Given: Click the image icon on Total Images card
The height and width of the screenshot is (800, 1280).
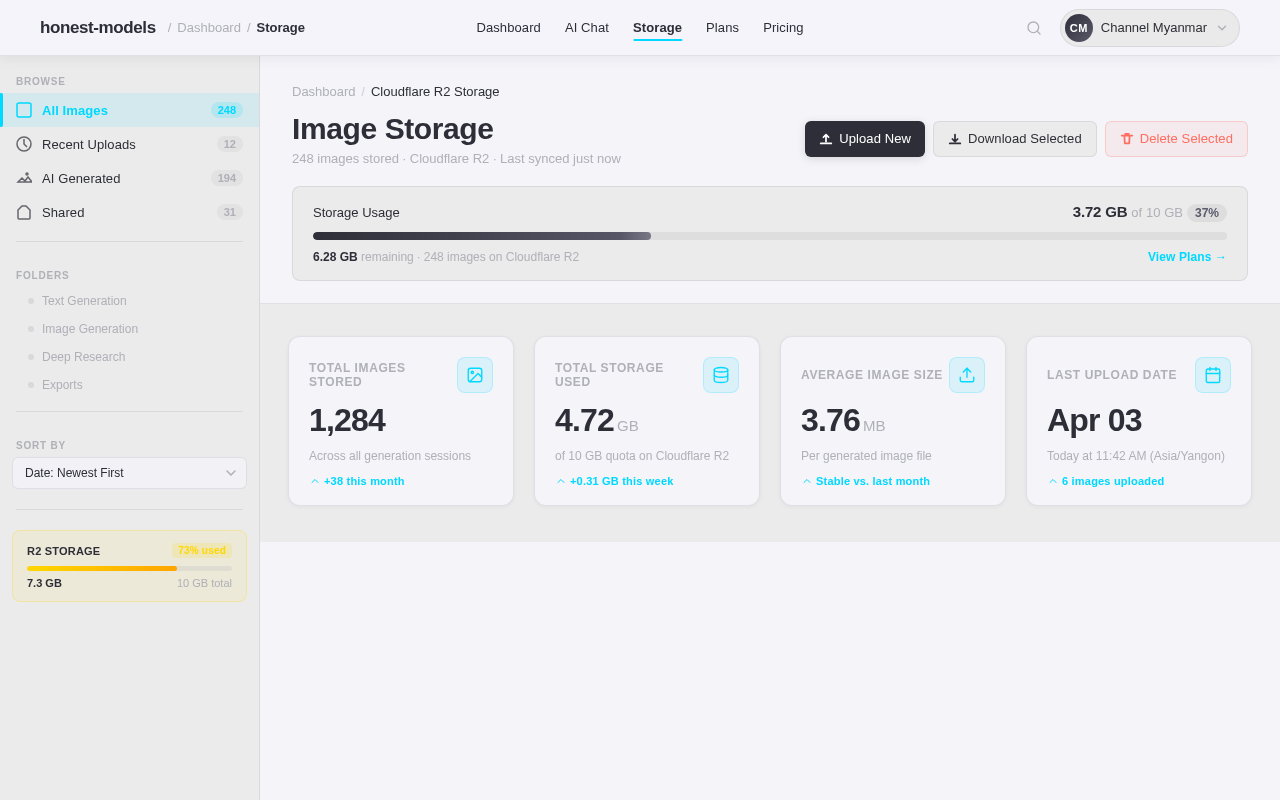Looking at the screenshot, I should pos(476,375).
